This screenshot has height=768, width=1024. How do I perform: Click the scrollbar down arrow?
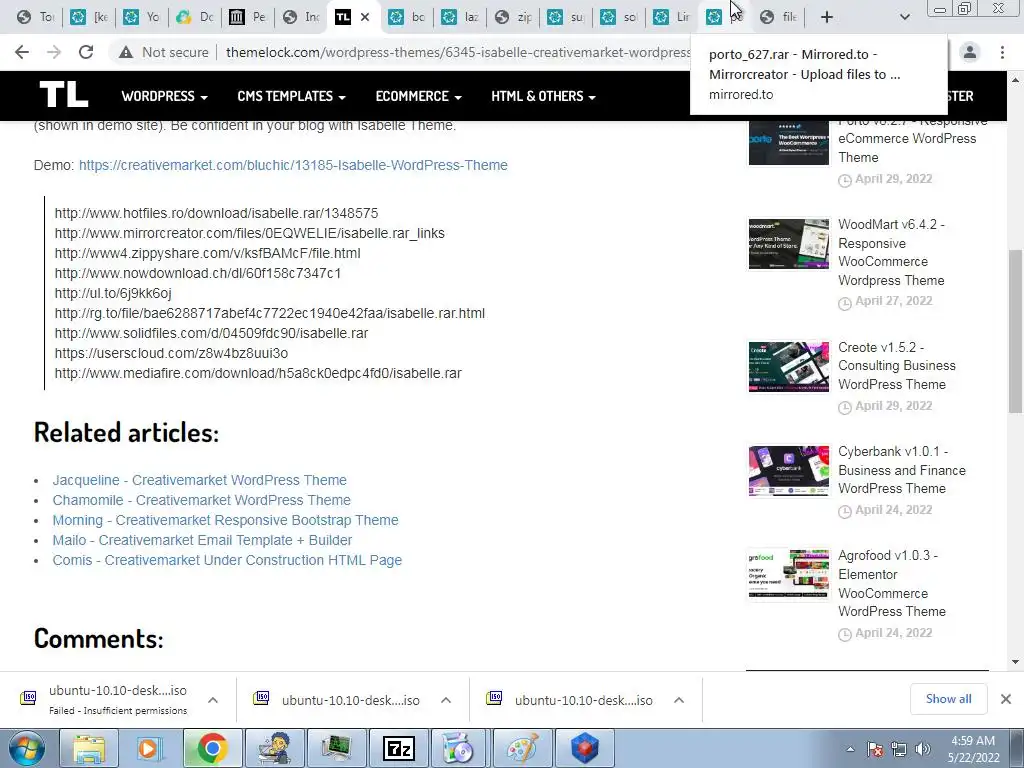[x=1016, y=662]
